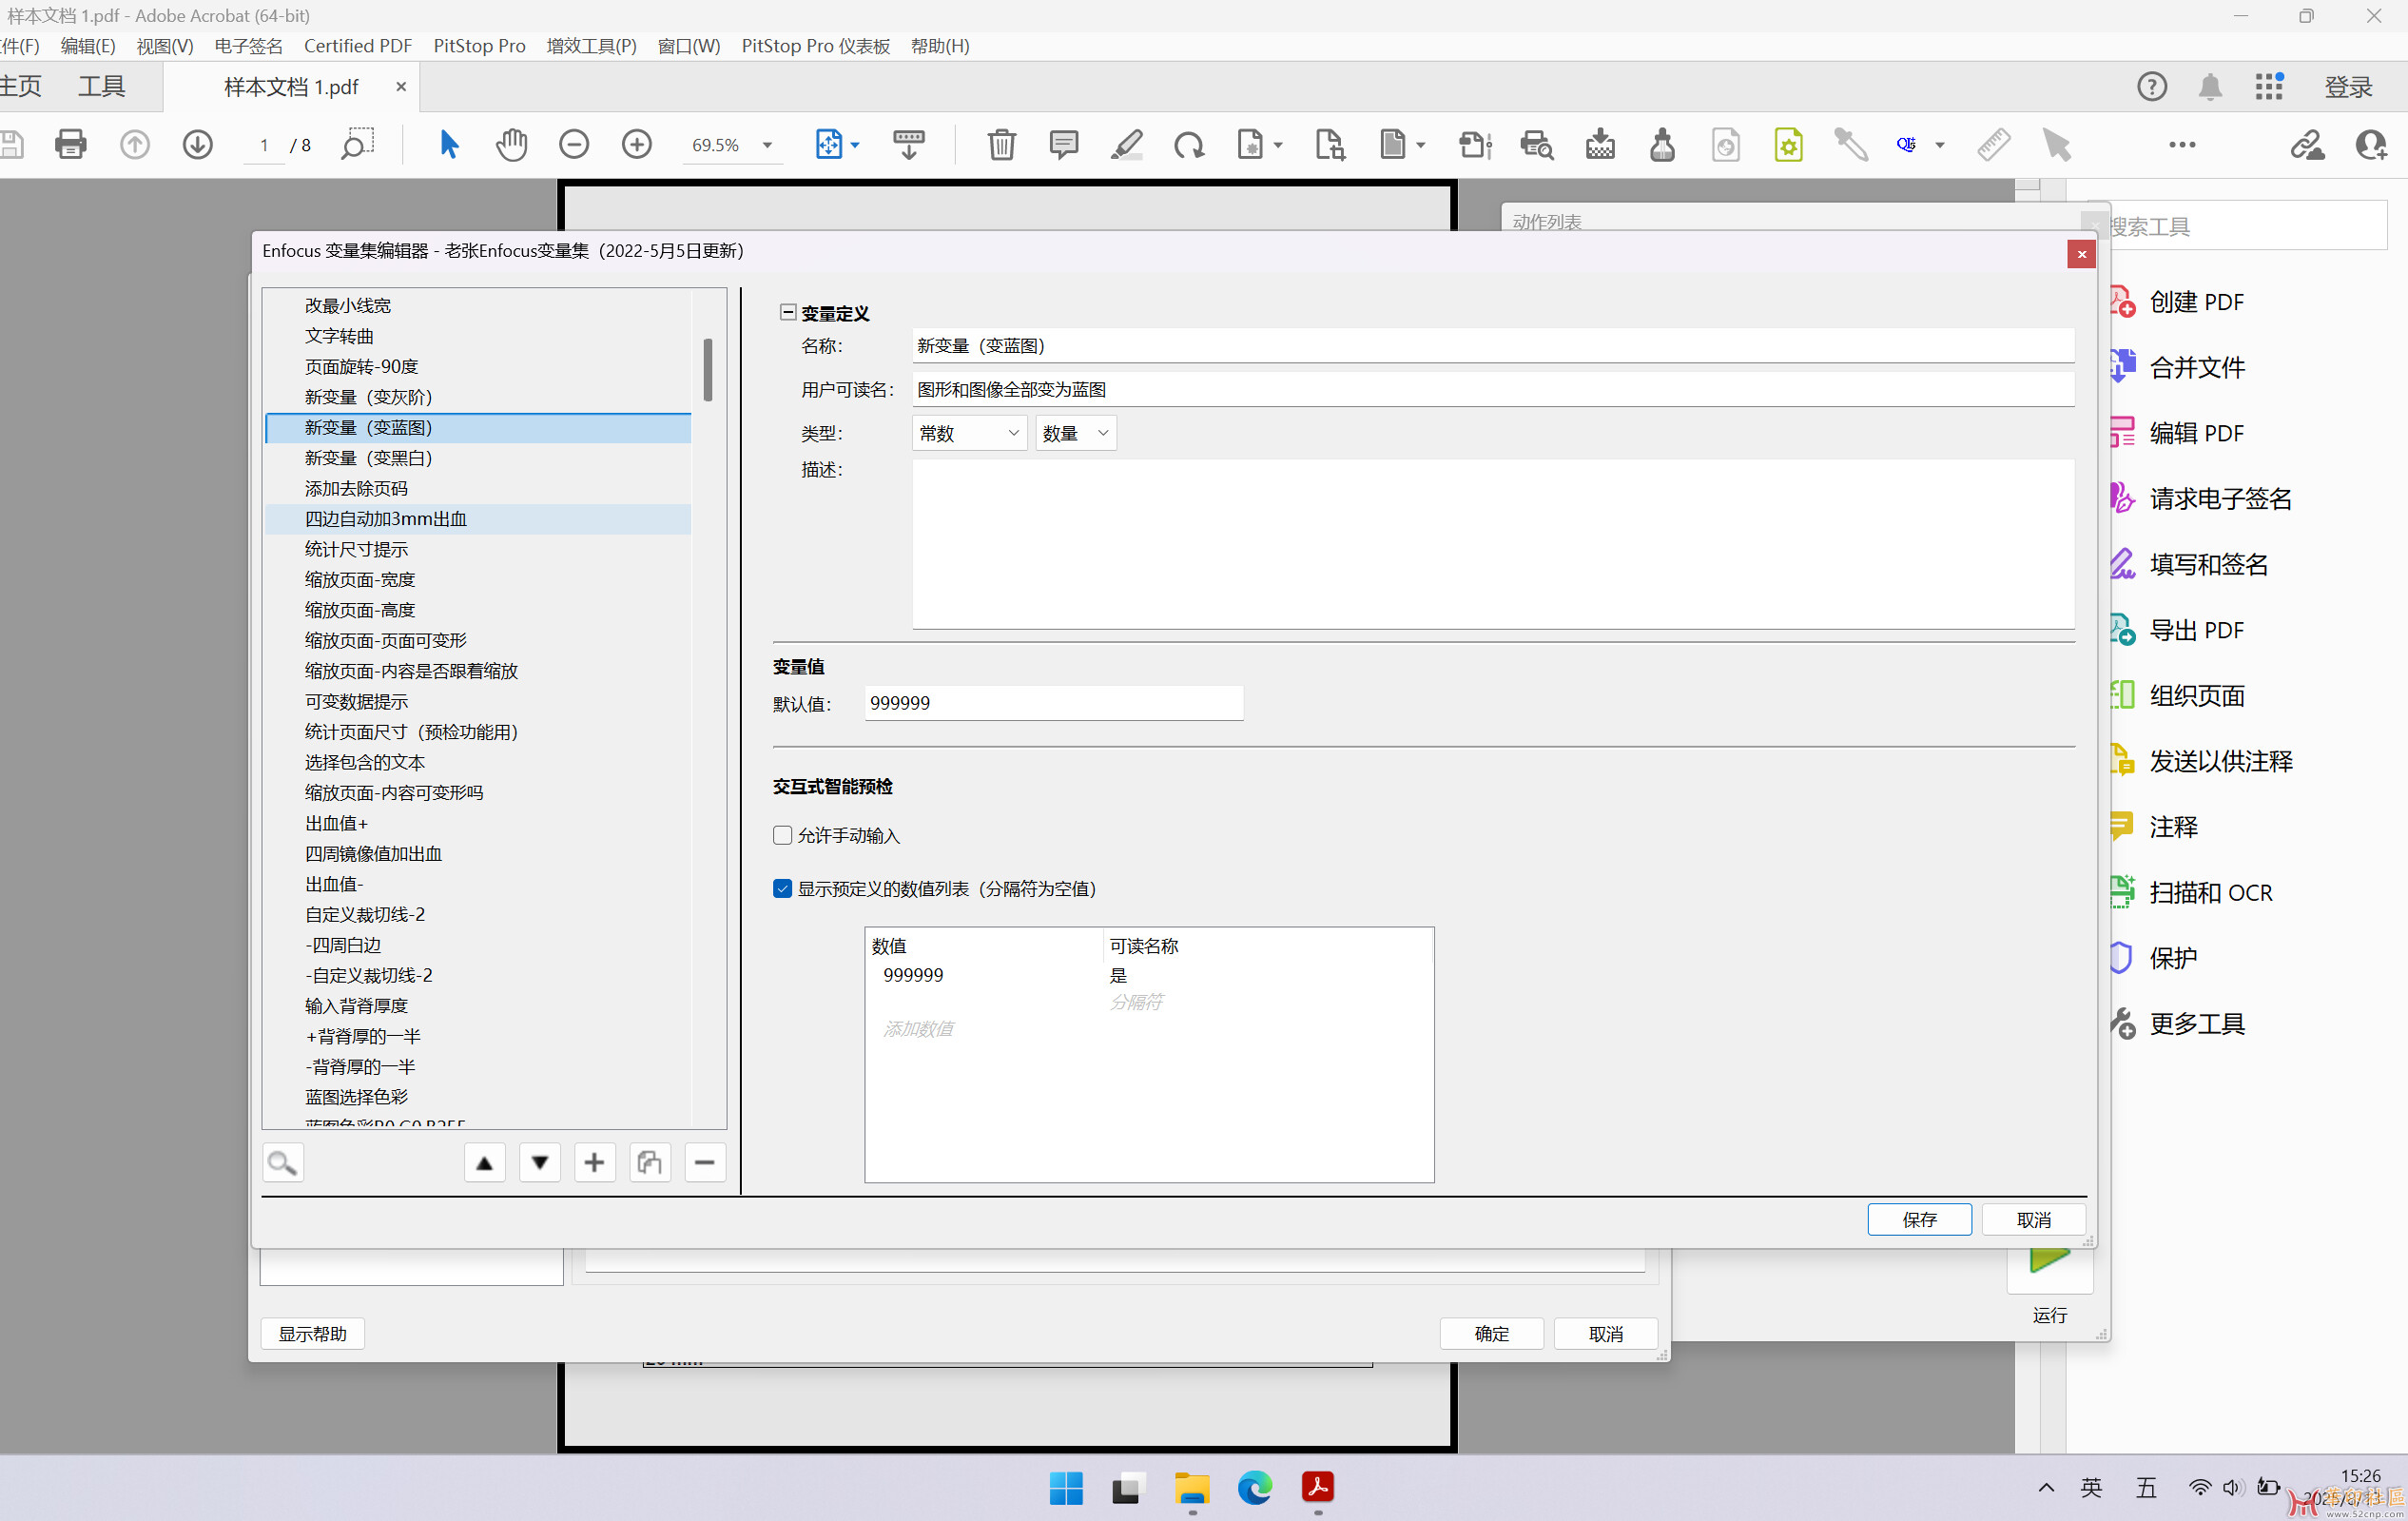
Task: Remove selected variable with minus button
Action: [704, 1162]
